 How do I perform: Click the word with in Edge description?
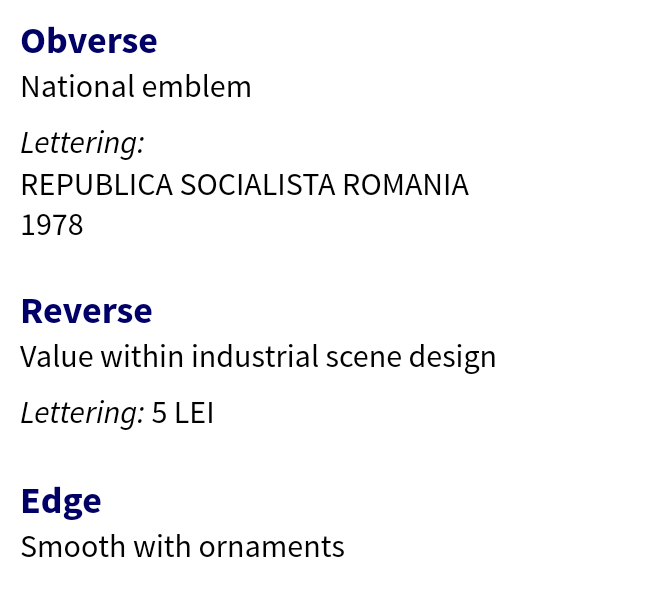click(162, 547)
